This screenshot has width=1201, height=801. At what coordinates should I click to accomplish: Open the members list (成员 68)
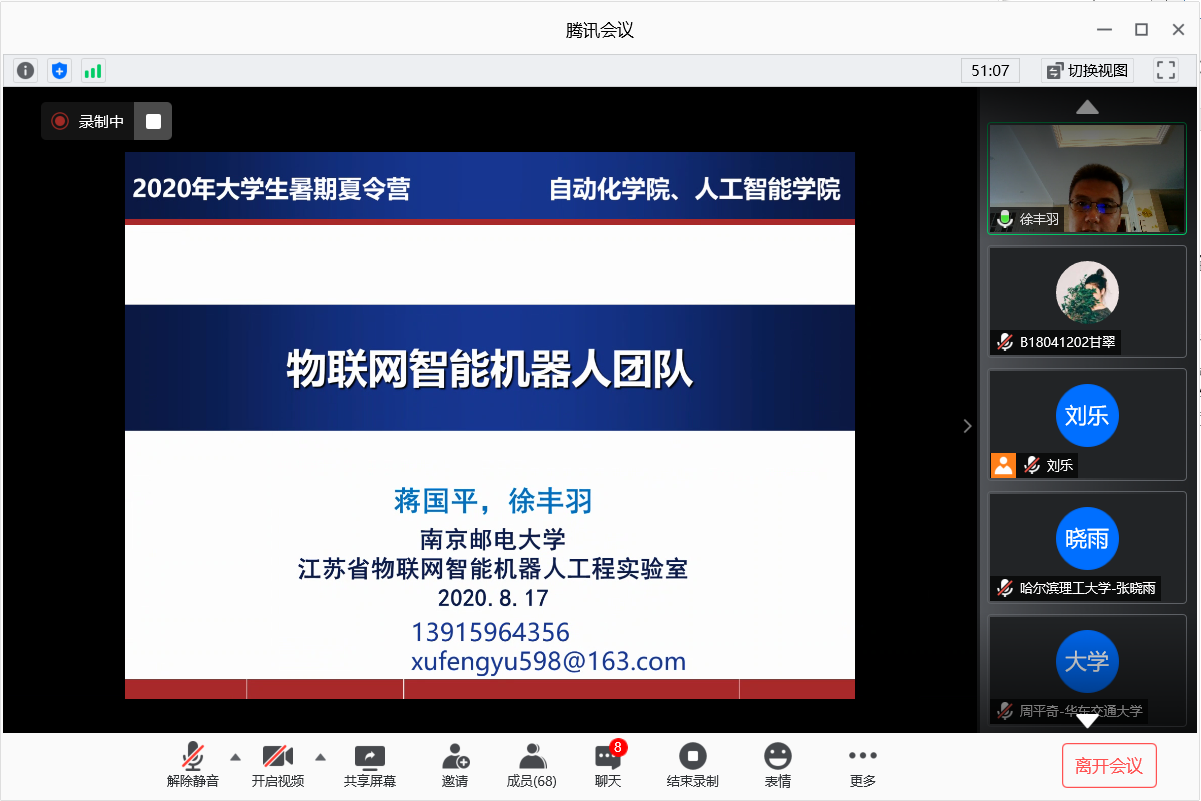tap(532, 766)
